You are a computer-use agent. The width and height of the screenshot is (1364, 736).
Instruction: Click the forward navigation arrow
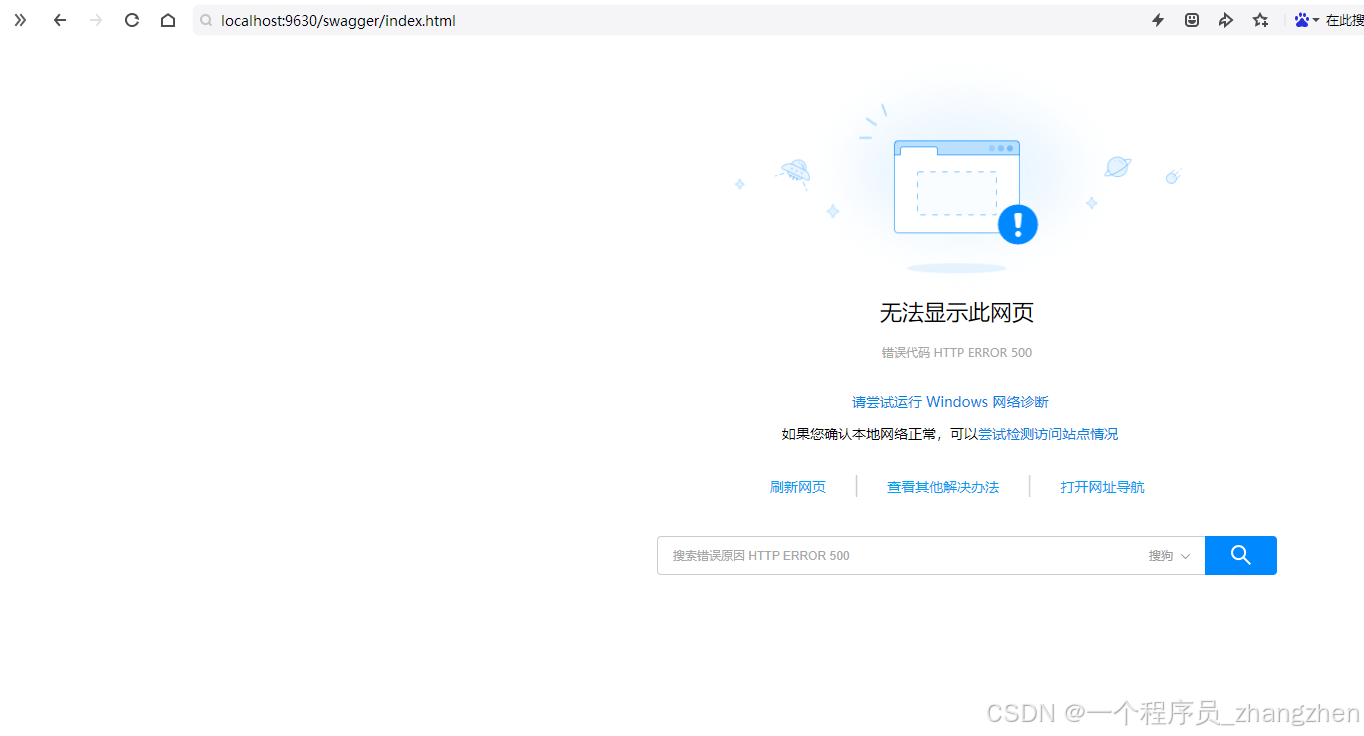(95, 19)
